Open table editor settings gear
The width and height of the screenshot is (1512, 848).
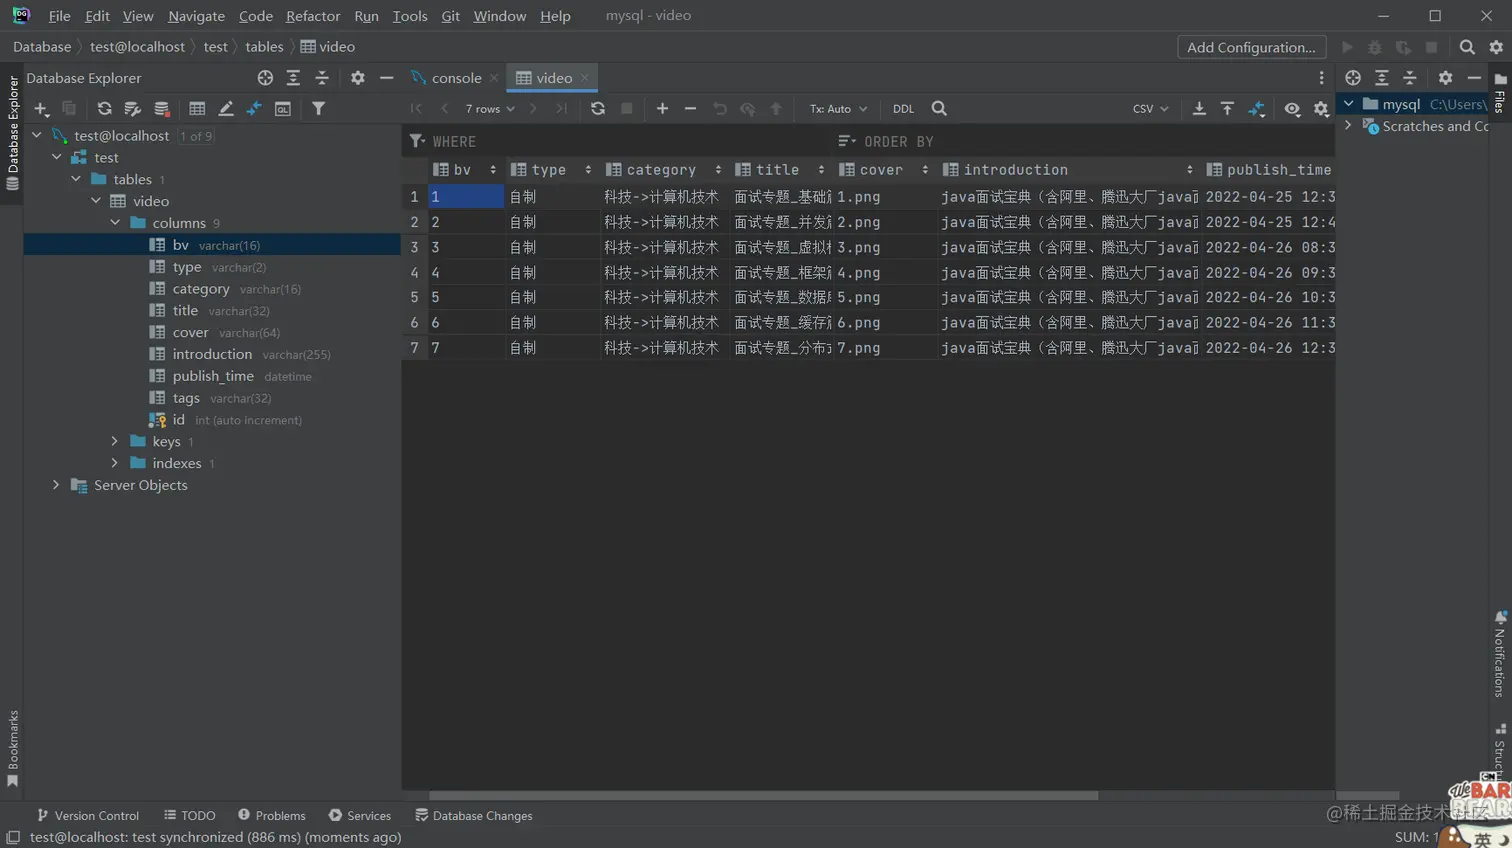point(1321,109)
